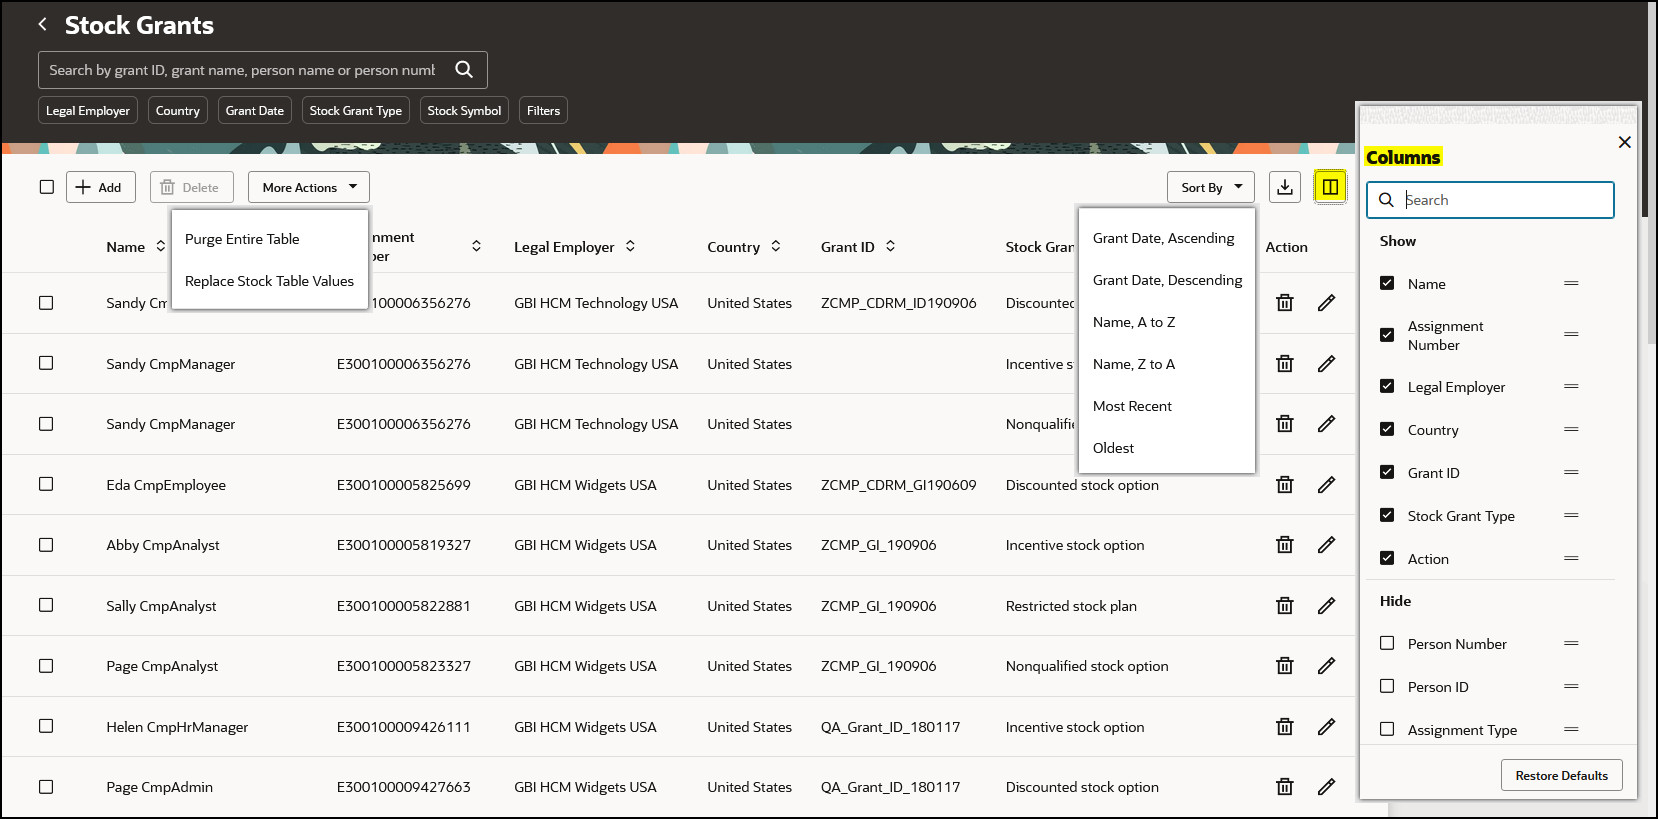Delete the Page CmpAdmin row

pyautogui.click(x=1285, y=787)
